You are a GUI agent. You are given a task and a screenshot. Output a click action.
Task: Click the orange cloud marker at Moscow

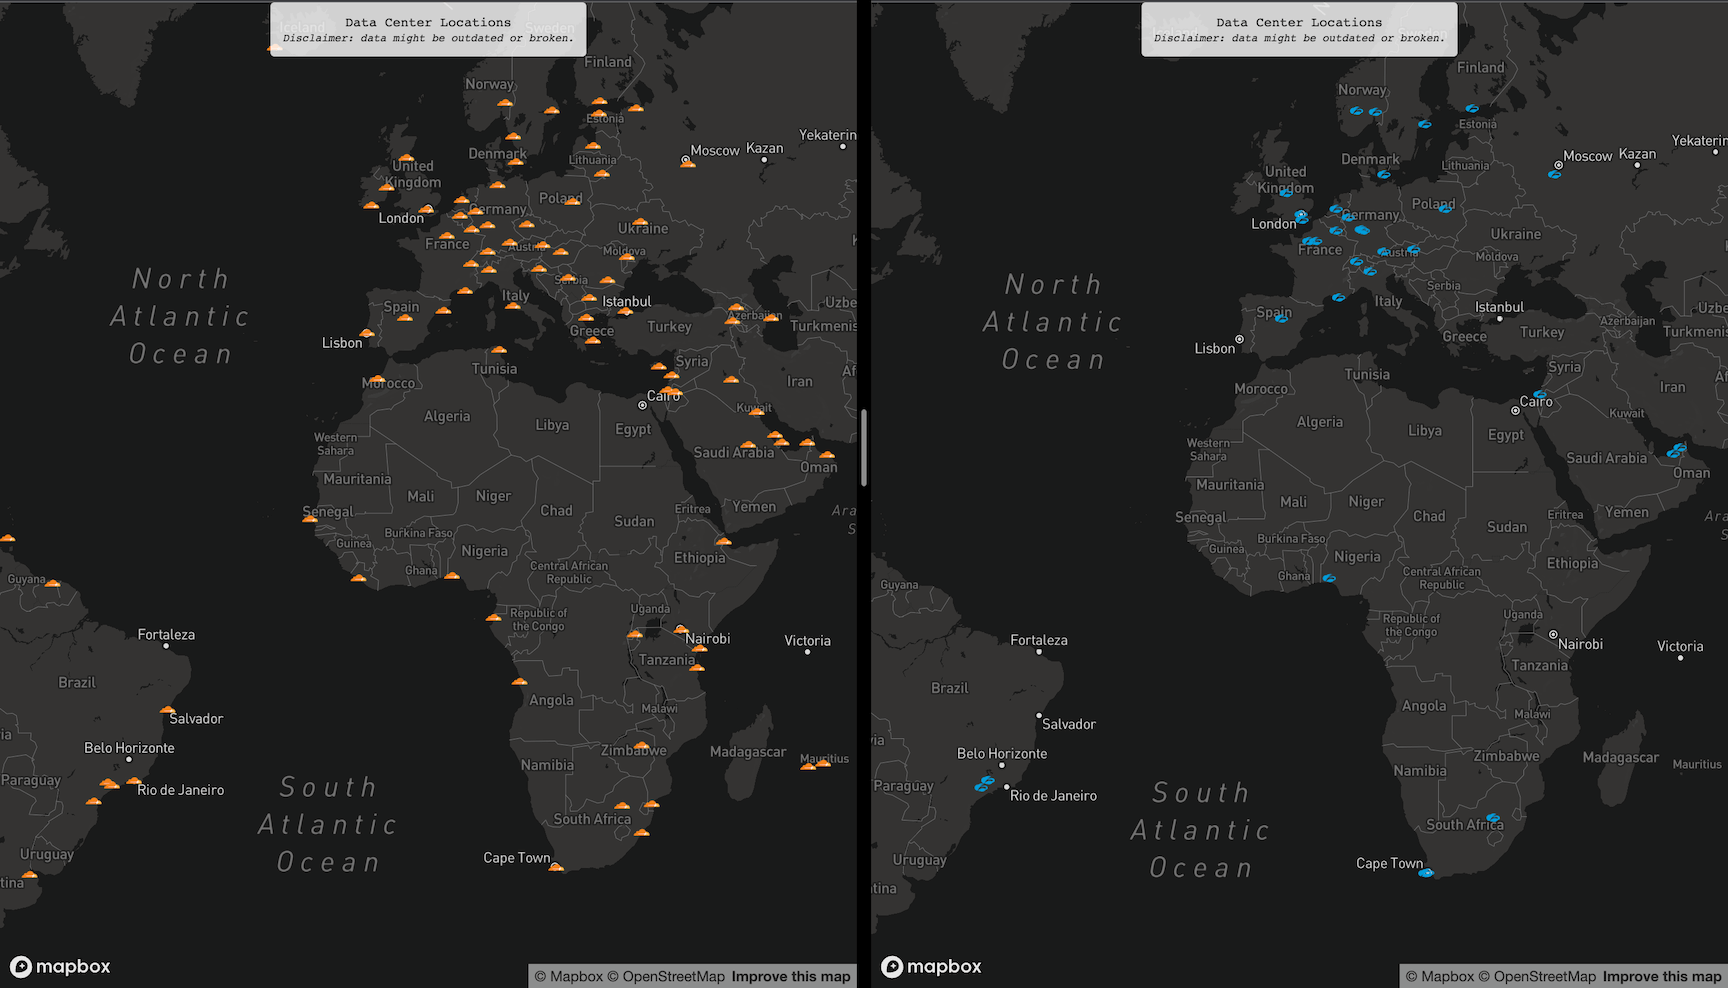click(688, 163)
